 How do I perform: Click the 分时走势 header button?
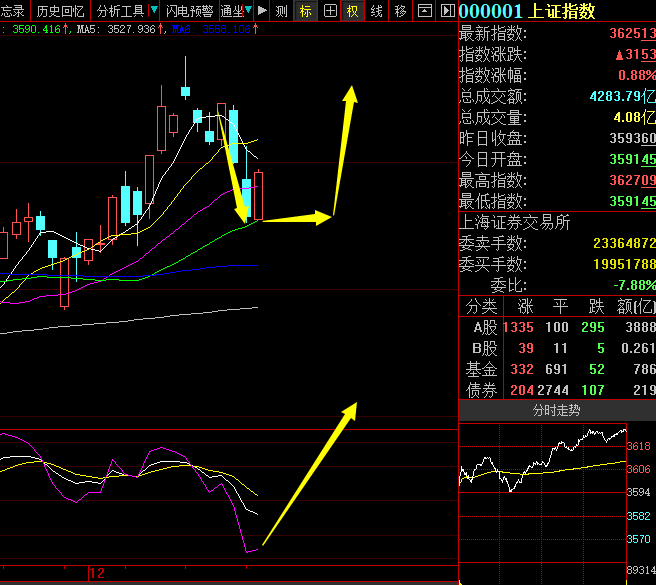[557, 410]
